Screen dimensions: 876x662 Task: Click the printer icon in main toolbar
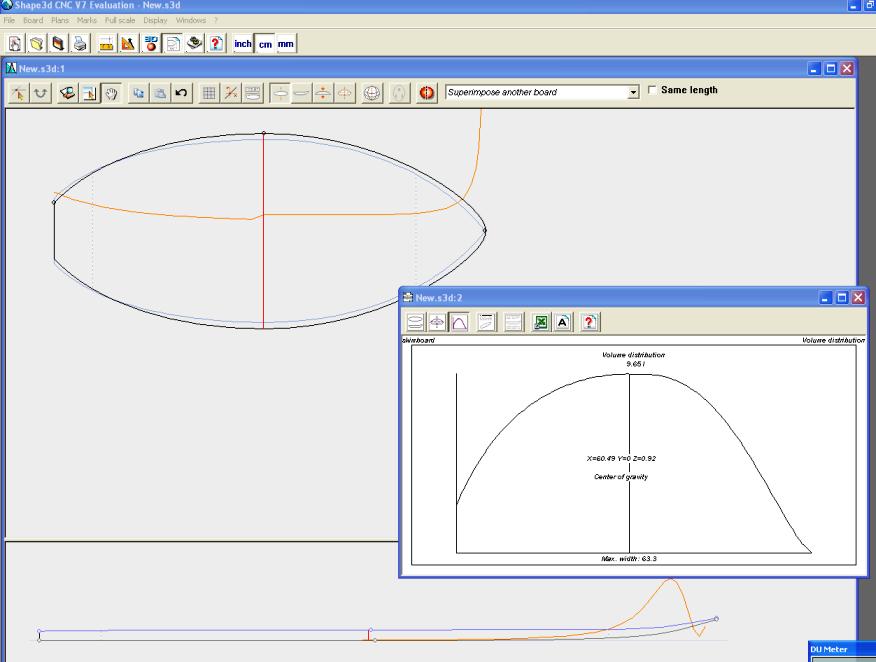point(79,43)
